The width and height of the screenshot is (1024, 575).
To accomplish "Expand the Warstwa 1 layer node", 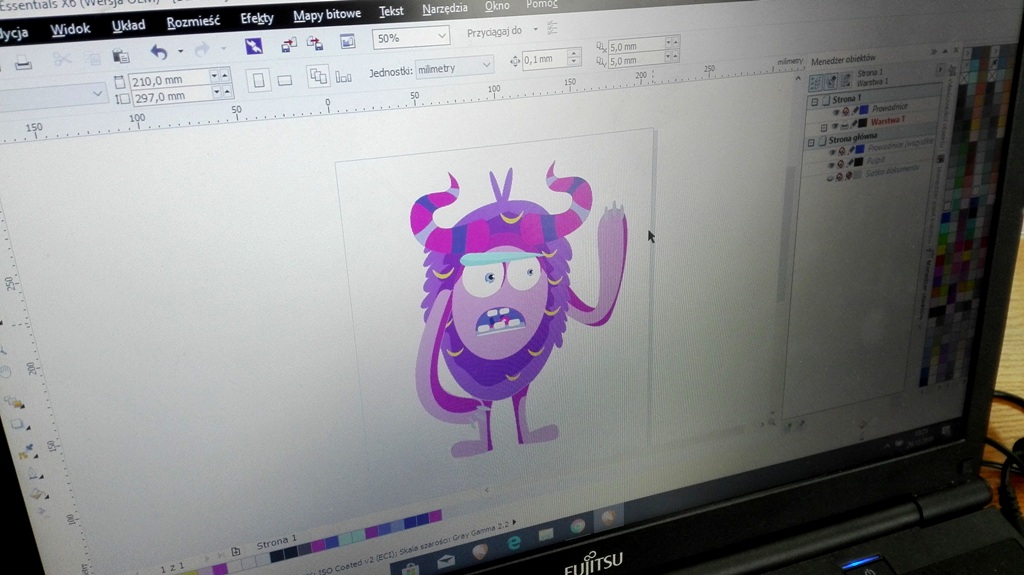I will (824, 127).
